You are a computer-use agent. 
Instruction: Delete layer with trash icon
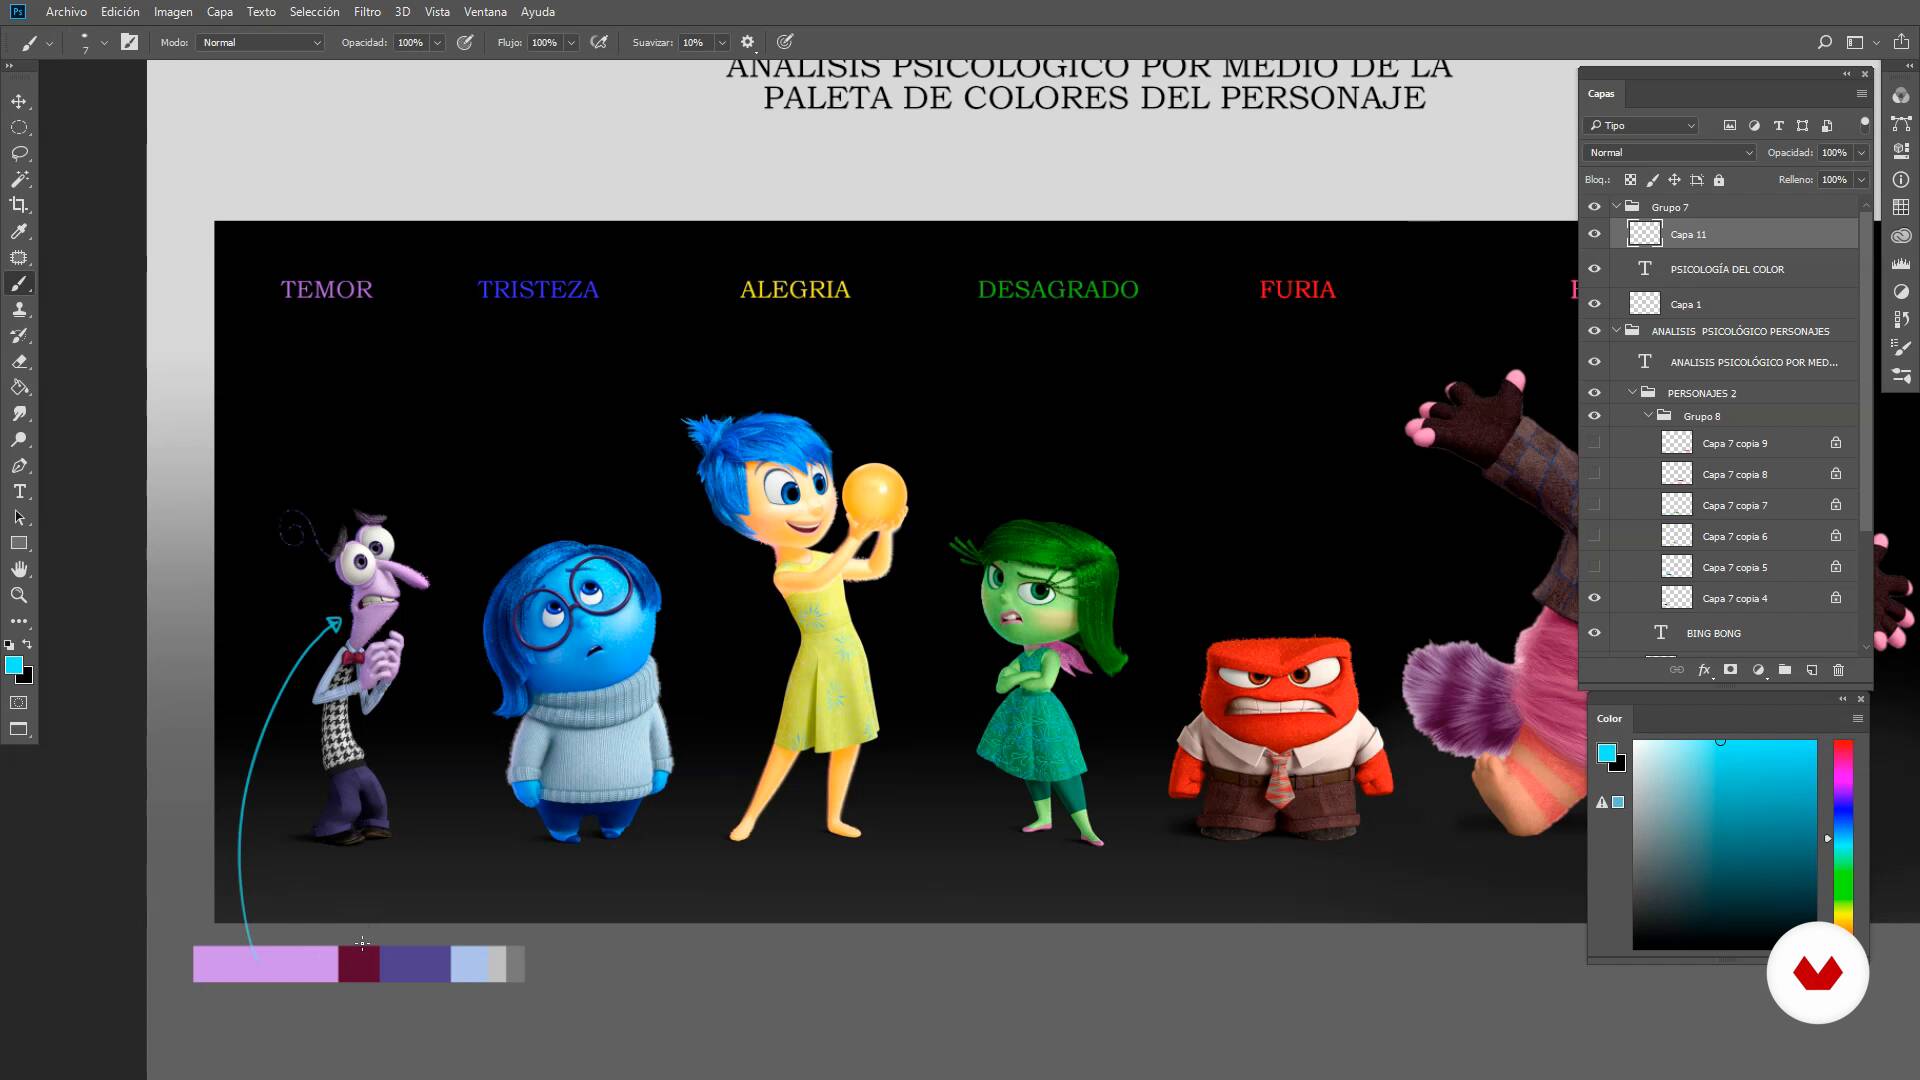[x=1838, y=670]
